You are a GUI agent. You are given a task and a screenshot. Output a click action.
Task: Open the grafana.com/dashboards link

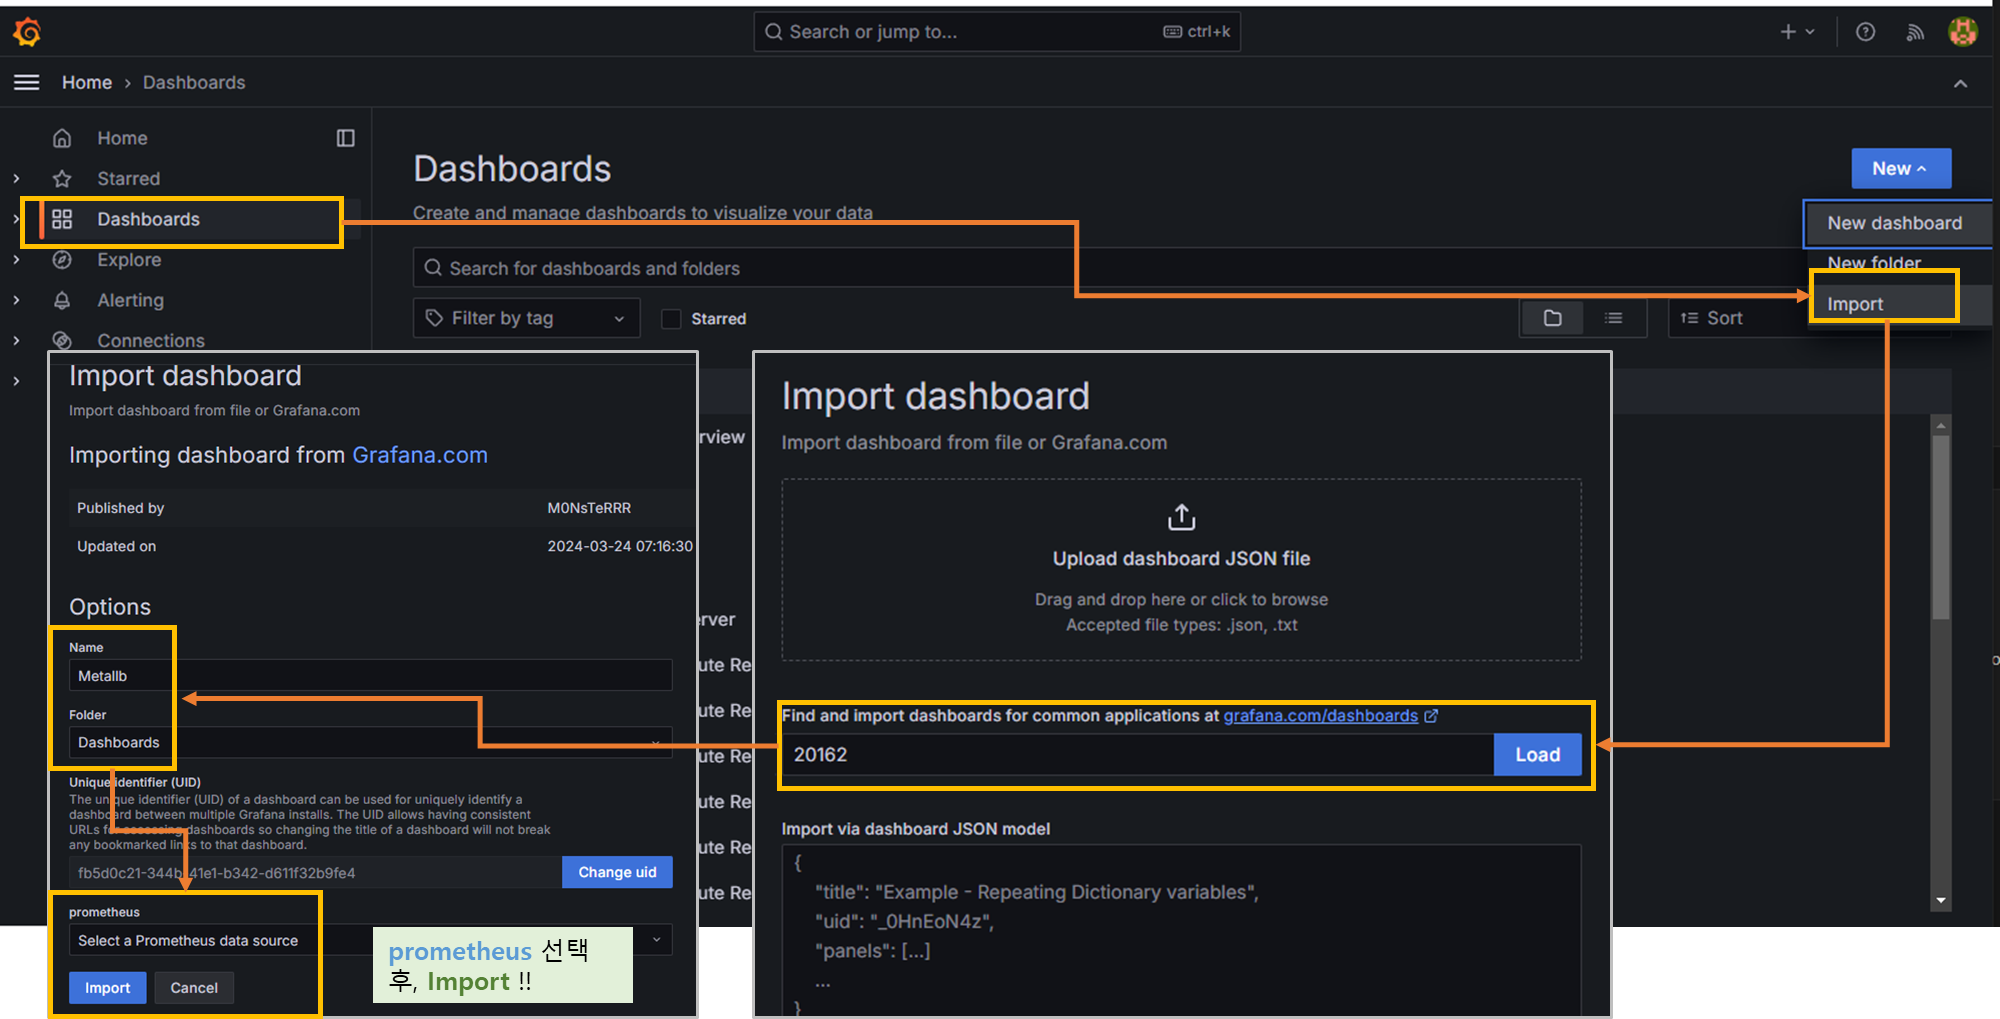(1320, 716)
